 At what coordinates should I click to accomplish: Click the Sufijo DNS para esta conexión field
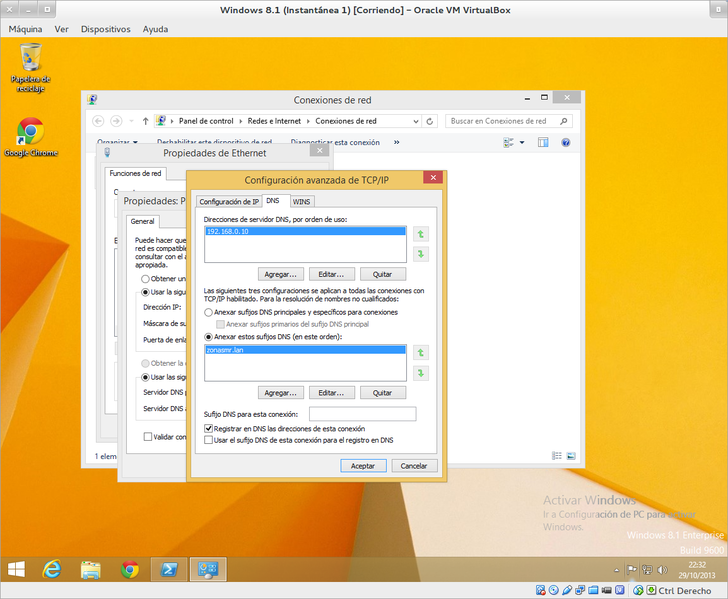[363, 414]
